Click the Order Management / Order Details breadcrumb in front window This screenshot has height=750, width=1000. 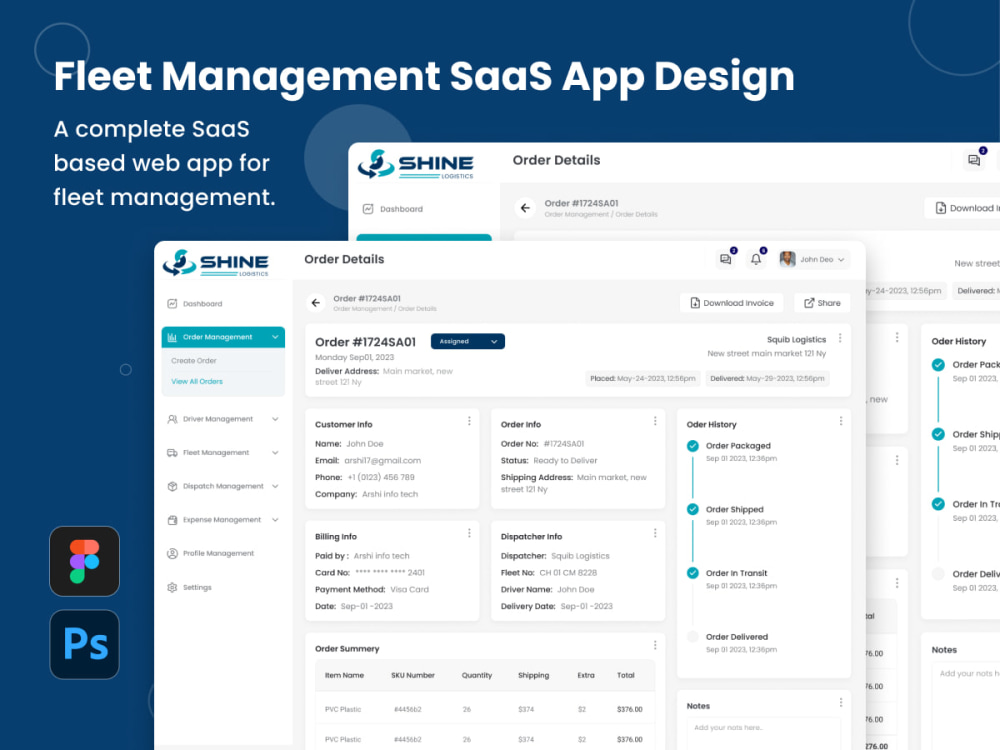pyautogui.click(x=385, y=309)
